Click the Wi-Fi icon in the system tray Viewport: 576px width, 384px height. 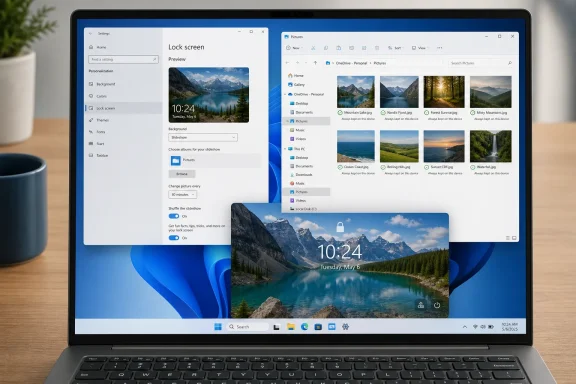click(475, 327)
